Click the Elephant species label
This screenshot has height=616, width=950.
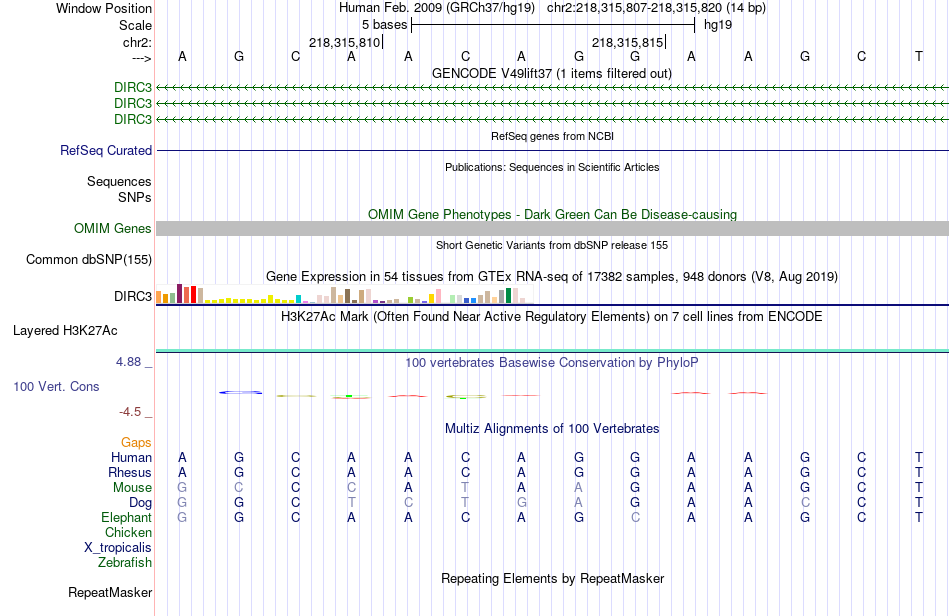126,517
